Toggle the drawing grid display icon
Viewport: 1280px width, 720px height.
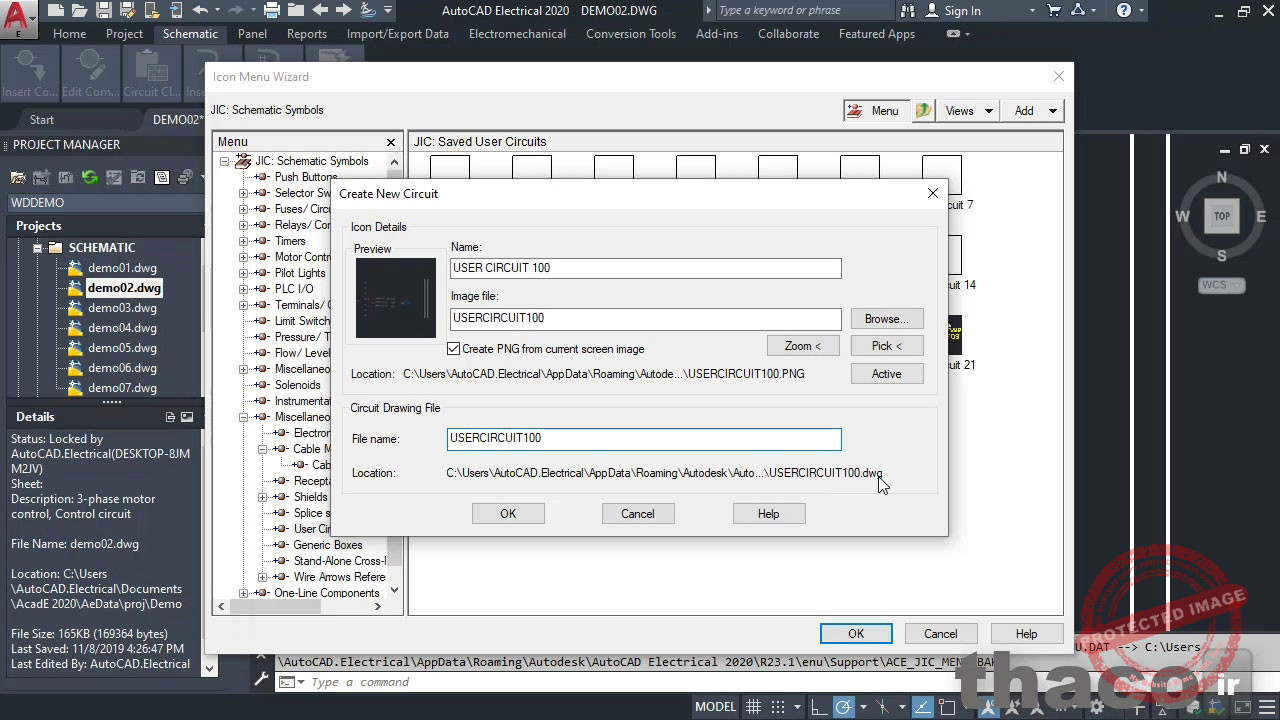point(753,707)
